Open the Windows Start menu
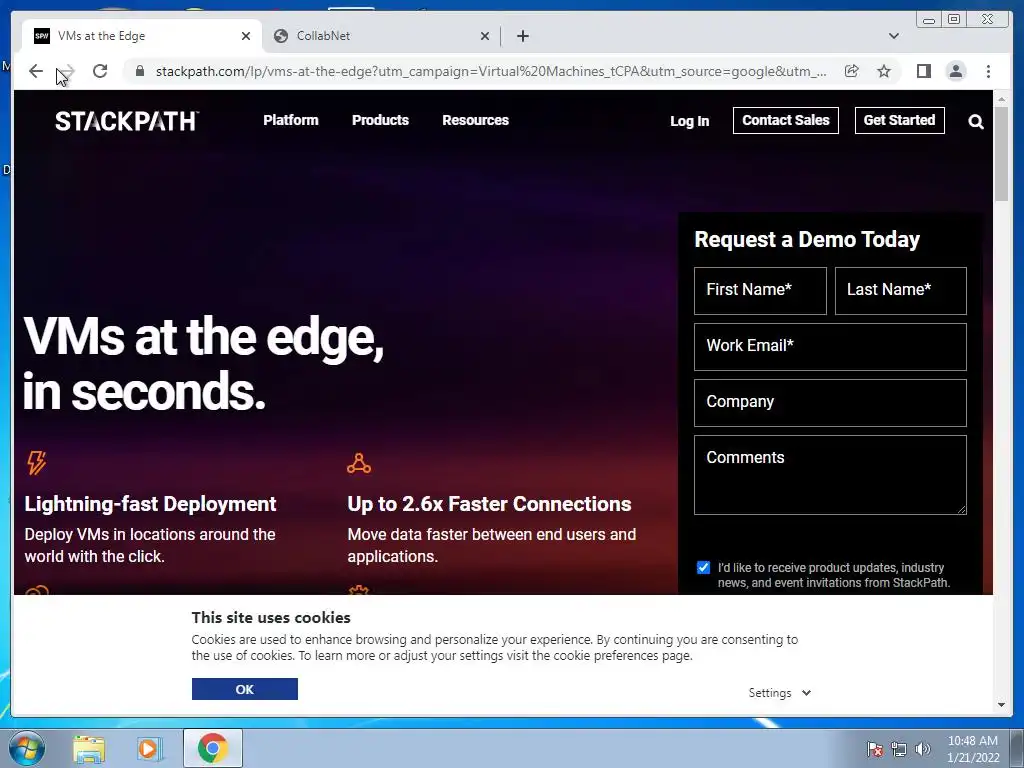The width and height of the screenshot is (1024, 768). (26, 748)
